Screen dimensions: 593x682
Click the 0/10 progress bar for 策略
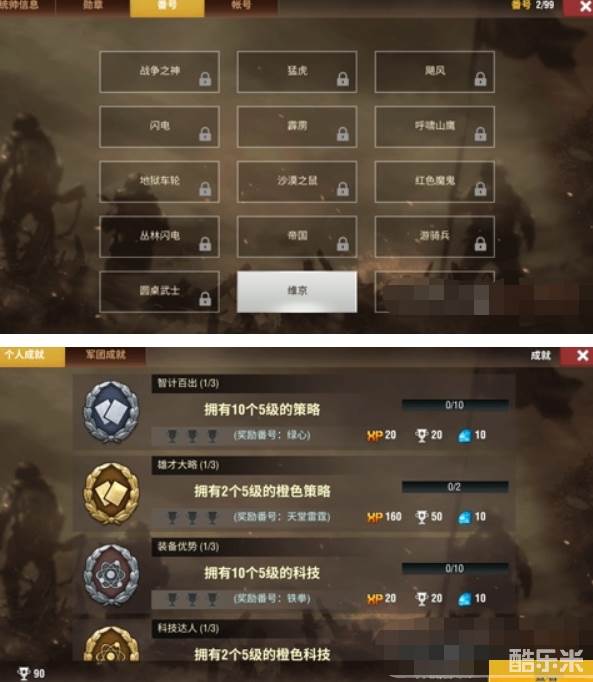click(455, 405)
